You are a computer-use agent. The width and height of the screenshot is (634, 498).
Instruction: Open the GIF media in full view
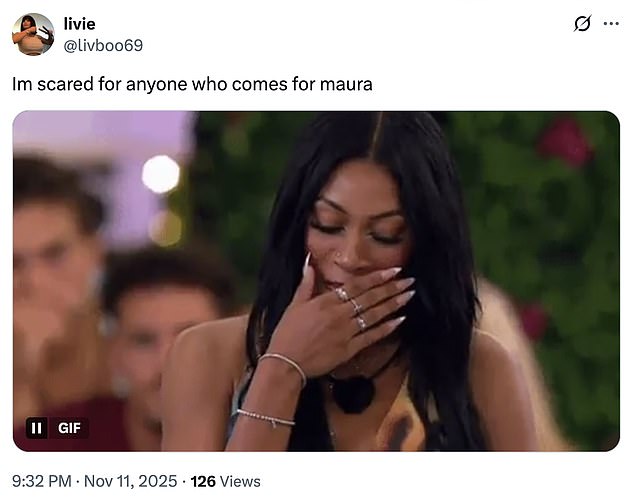[316, 281]
